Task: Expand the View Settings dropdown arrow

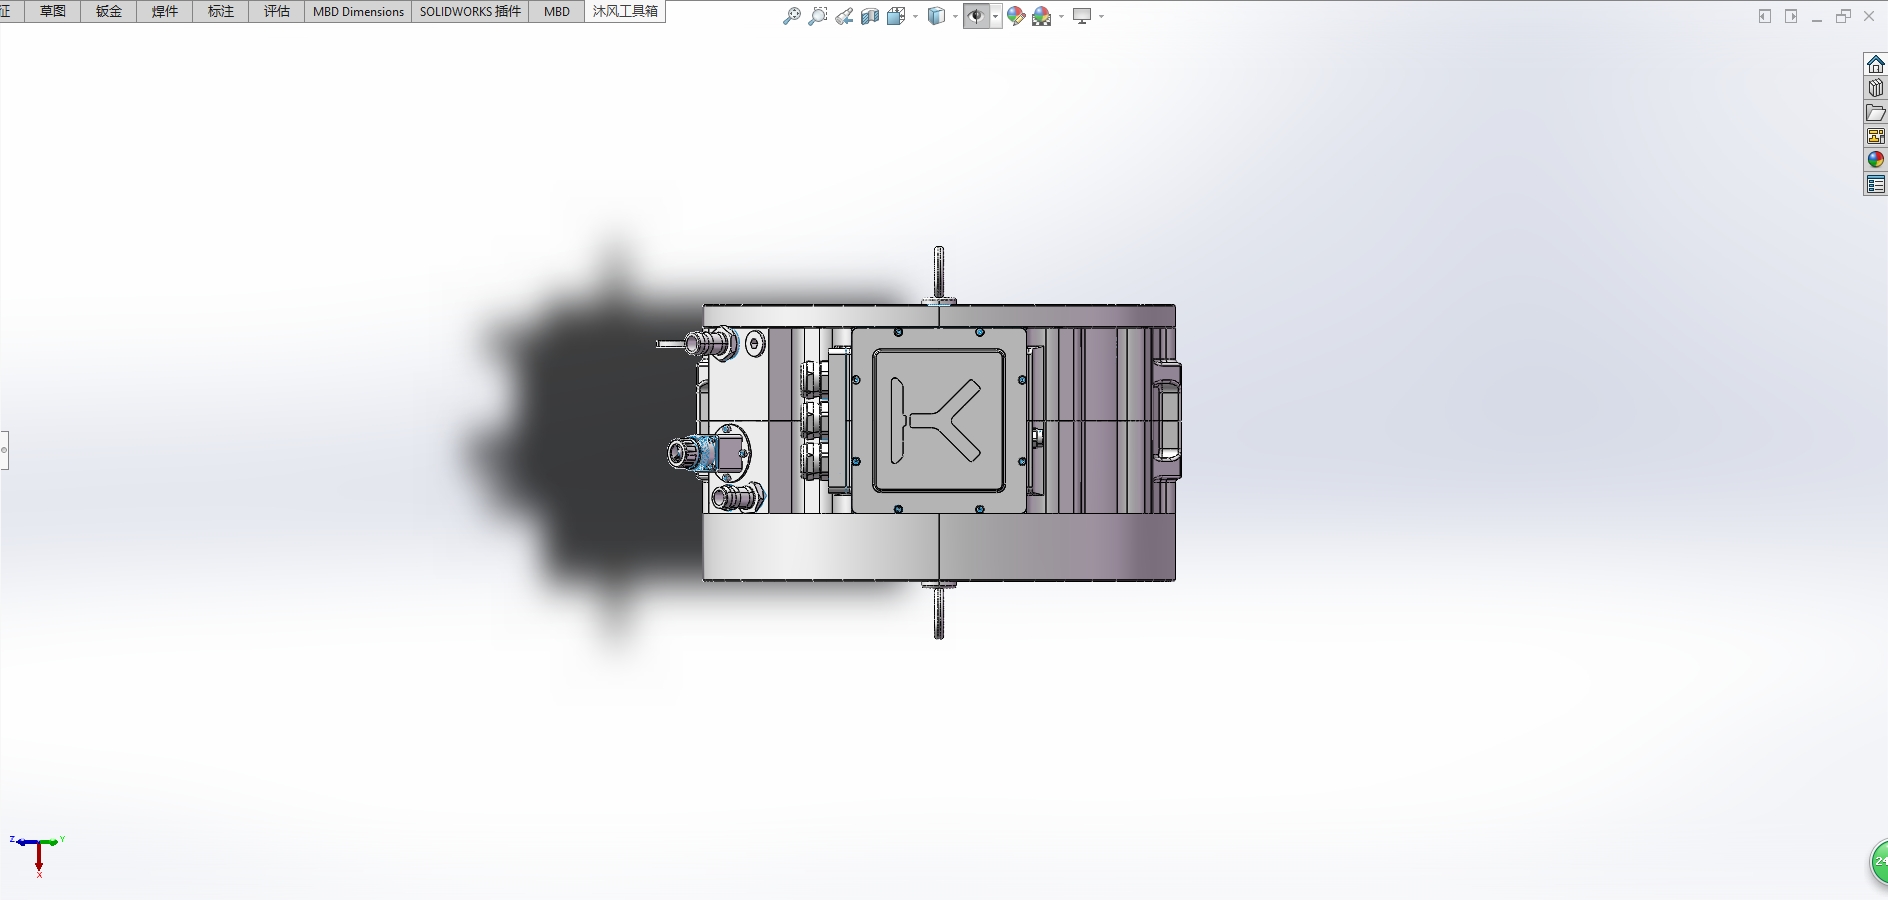Action: [x=1101, y=16]
